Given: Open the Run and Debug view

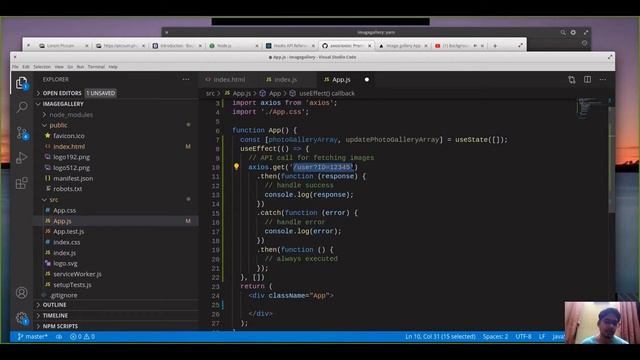Looking at the screenshot, I should click(22, 158).
